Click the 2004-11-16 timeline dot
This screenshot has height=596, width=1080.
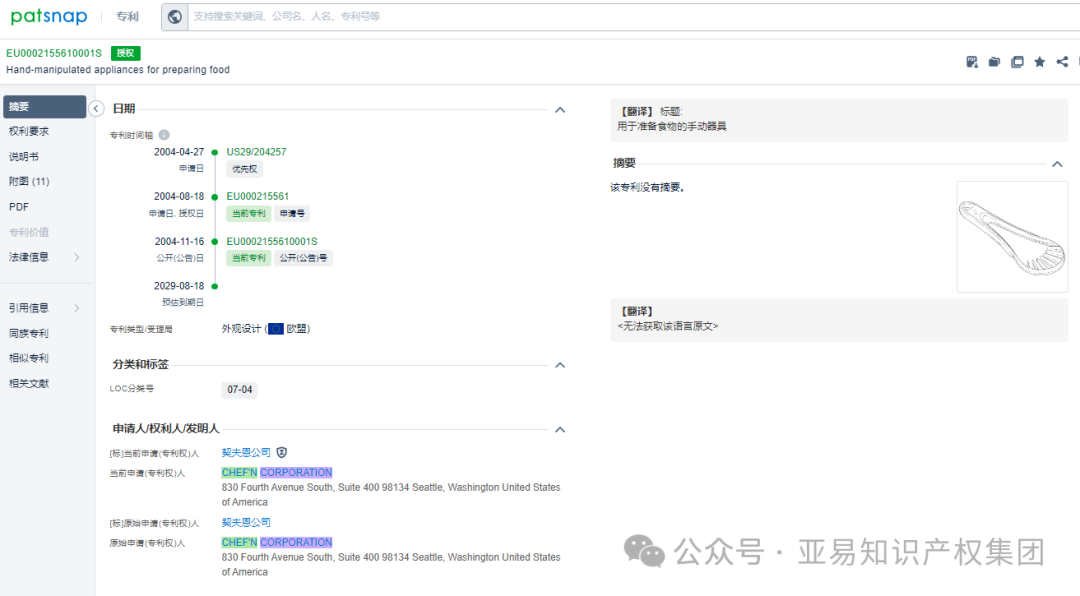pos(215,242)
